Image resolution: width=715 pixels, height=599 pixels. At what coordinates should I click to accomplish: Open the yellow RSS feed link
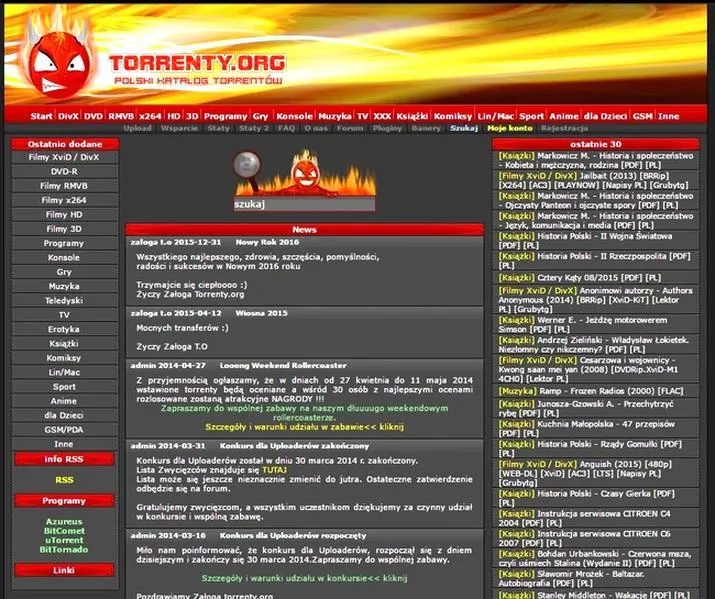(x=64, y=480)
